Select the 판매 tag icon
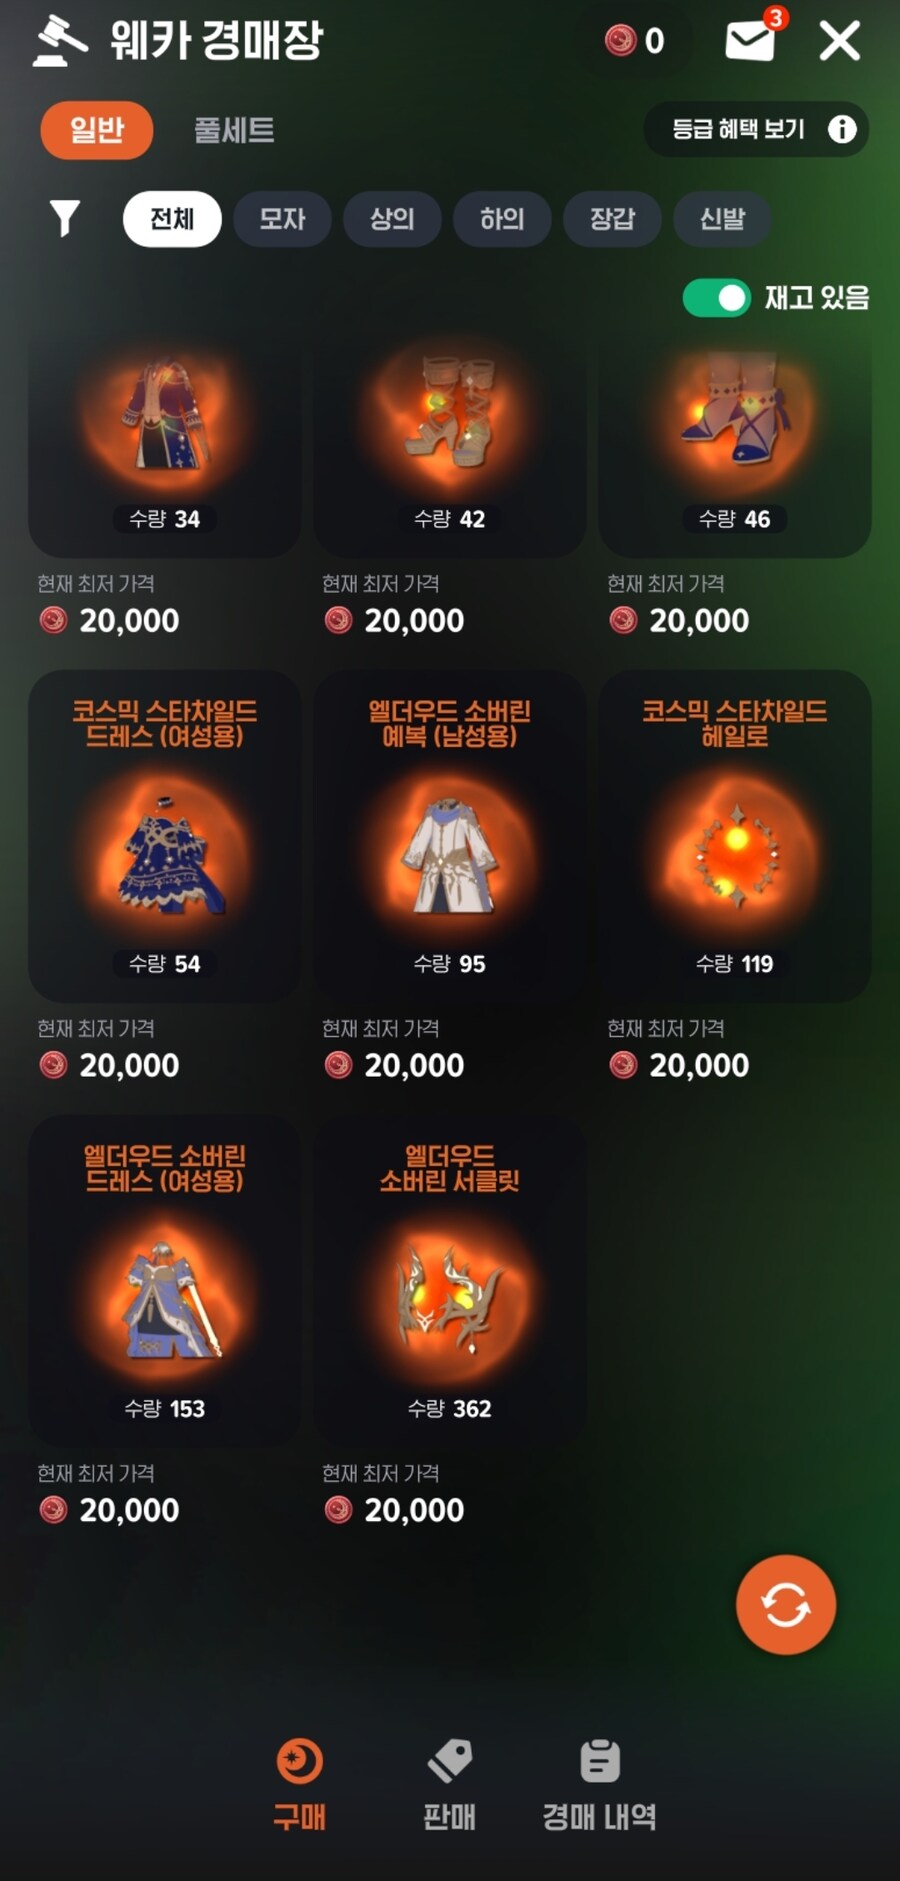The height and width of the screenshot is (1881, 900). 450,1760
